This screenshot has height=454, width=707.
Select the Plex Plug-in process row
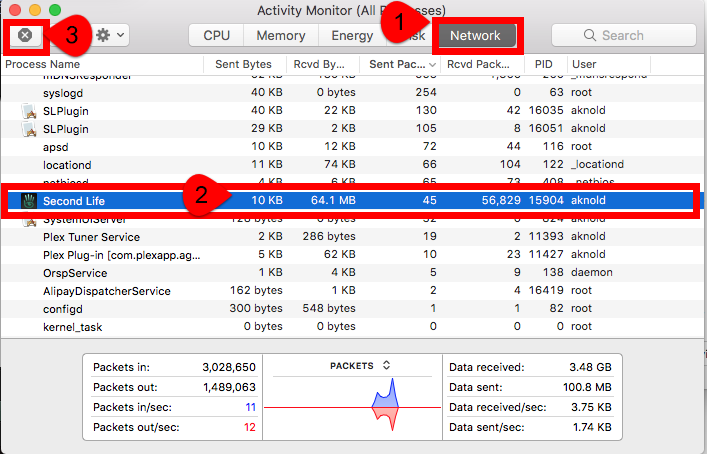click(352, 255)
